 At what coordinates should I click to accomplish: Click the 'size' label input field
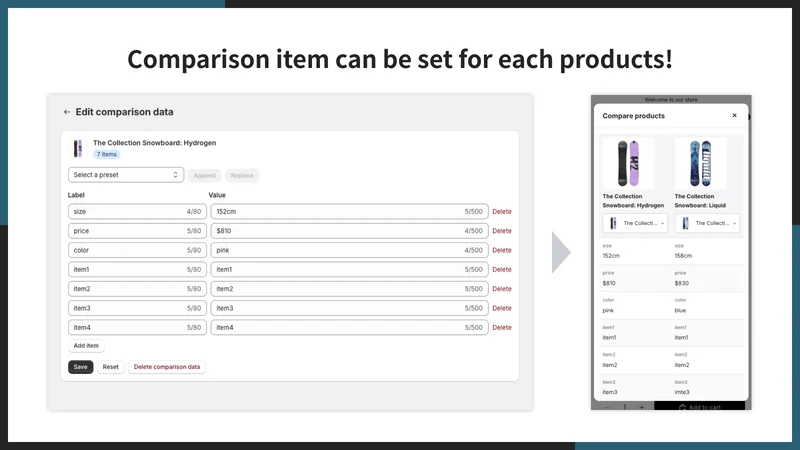pos(137,211)
